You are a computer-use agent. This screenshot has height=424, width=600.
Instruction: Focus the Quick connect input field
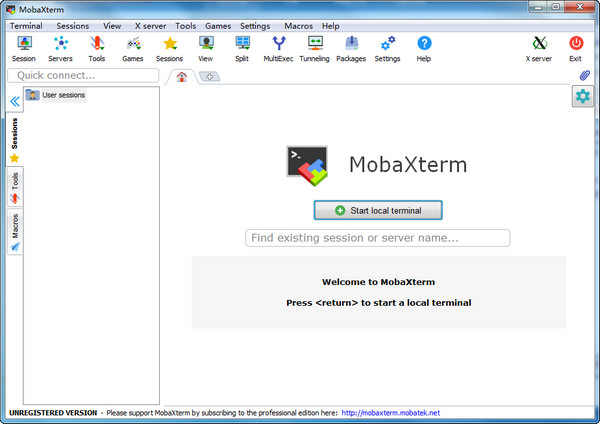[83, 75]
